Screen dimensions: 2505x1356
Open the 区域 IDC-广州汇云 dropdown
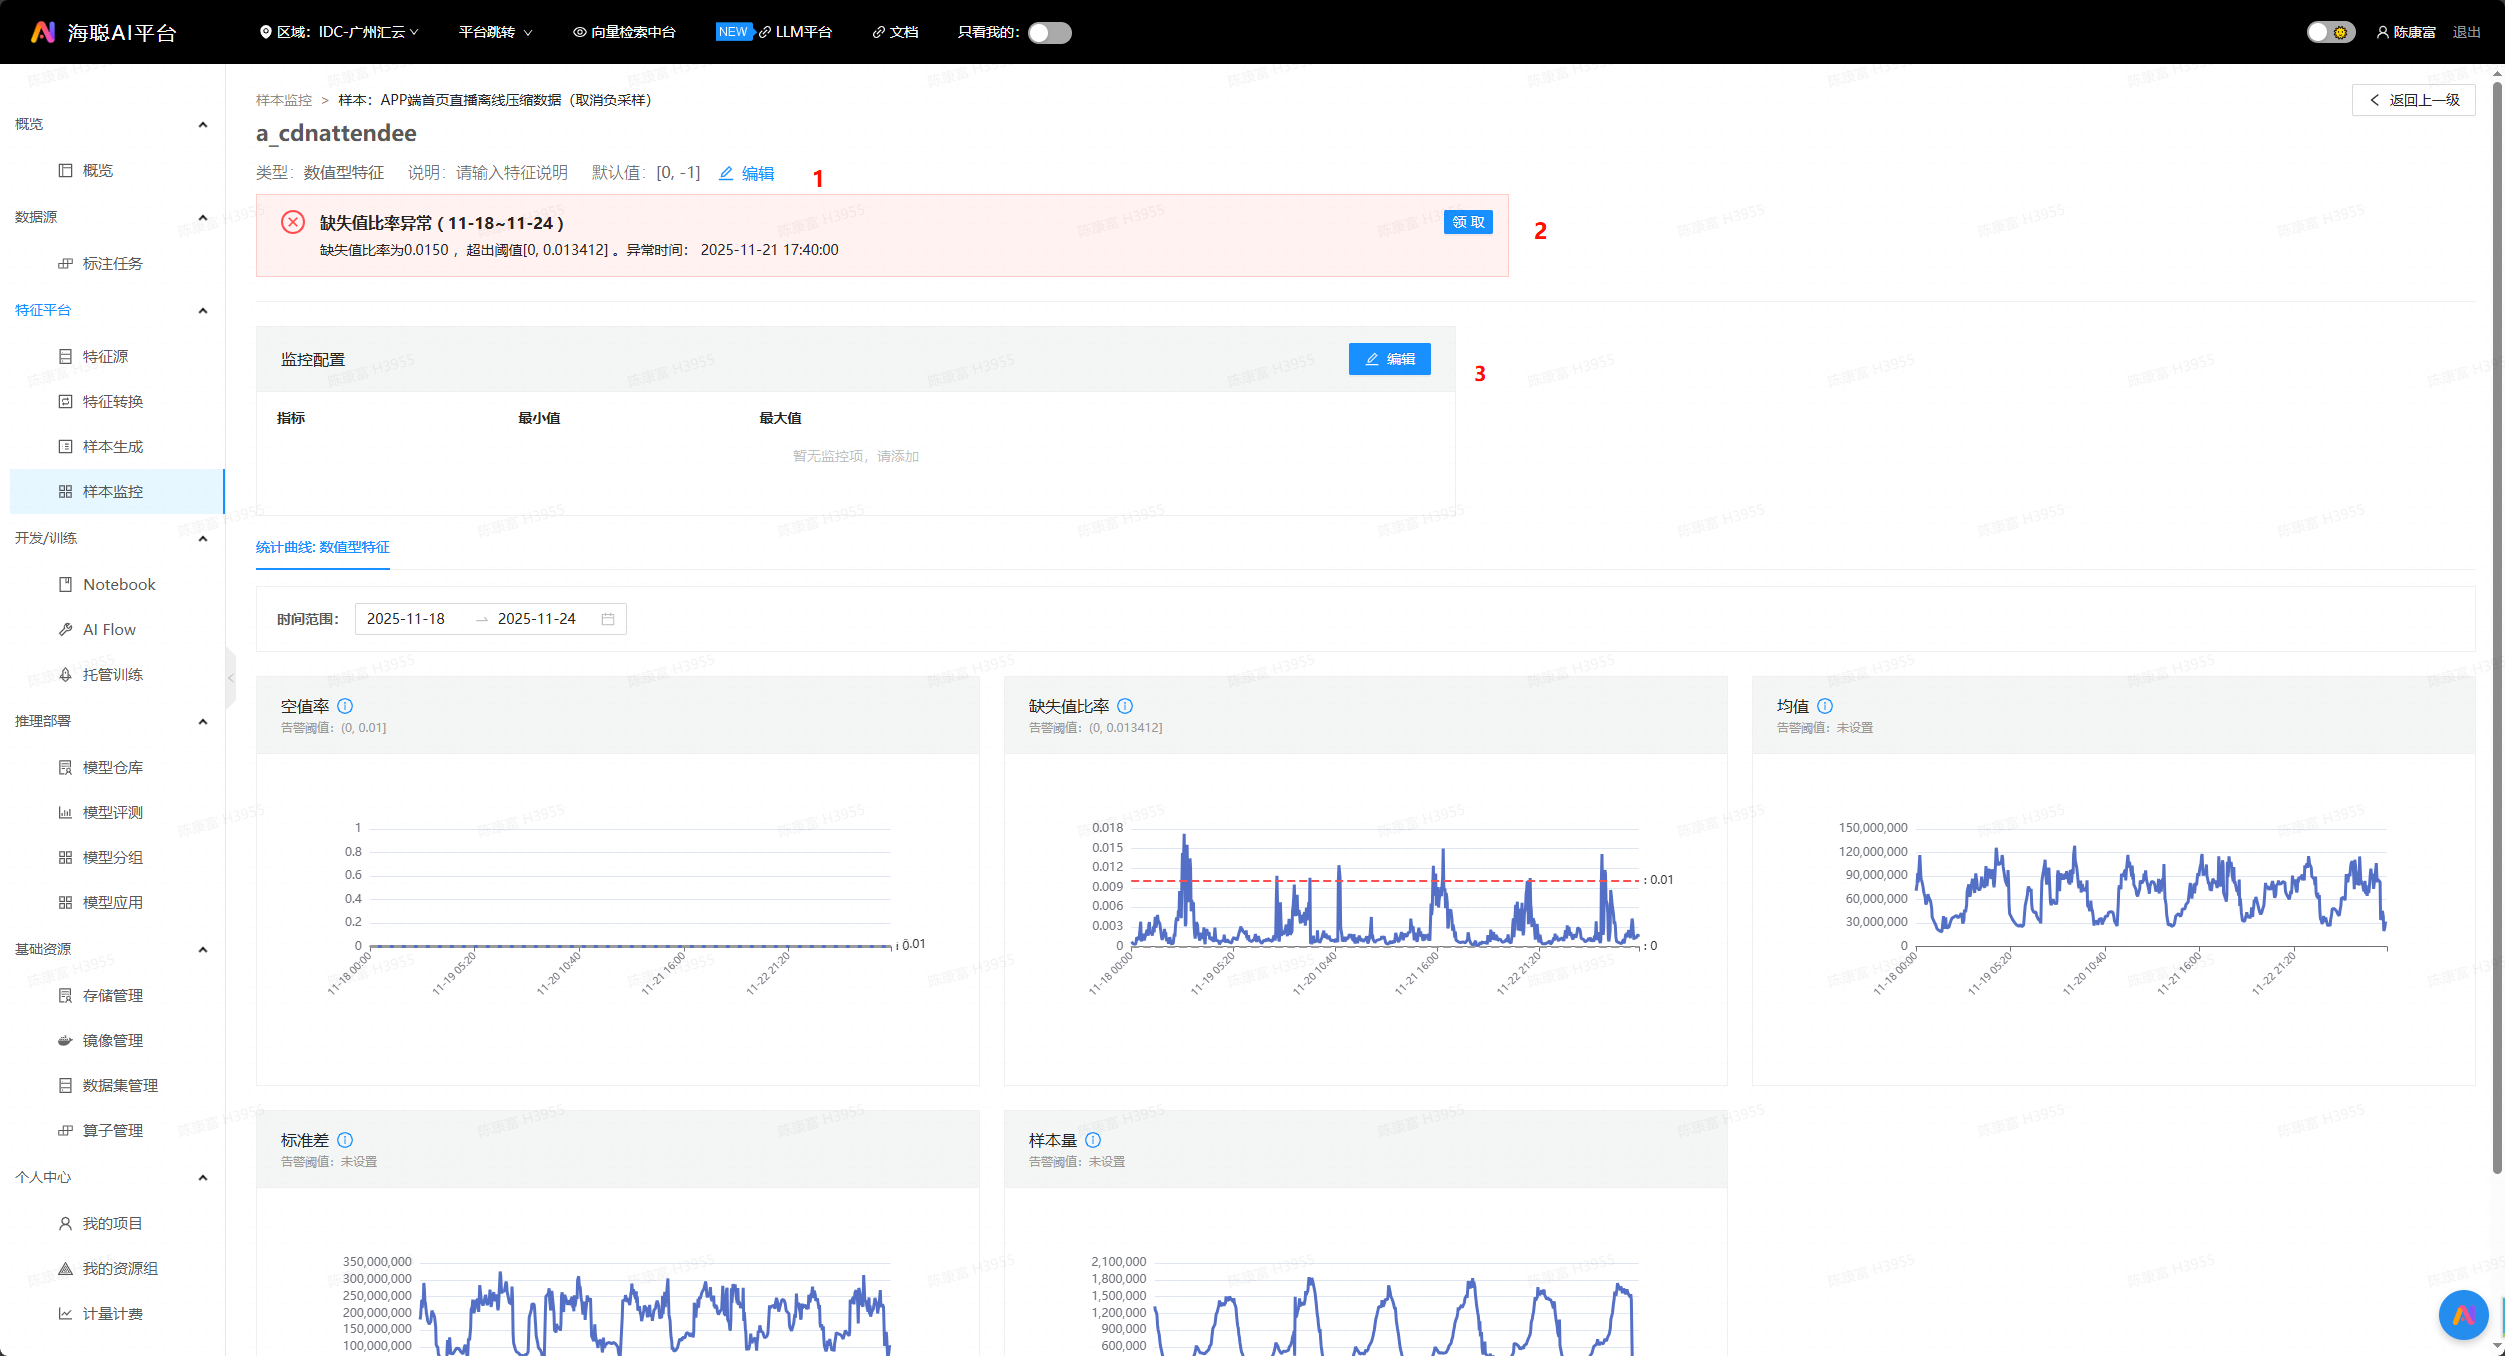pyautogui.click(x=340, y=32)
